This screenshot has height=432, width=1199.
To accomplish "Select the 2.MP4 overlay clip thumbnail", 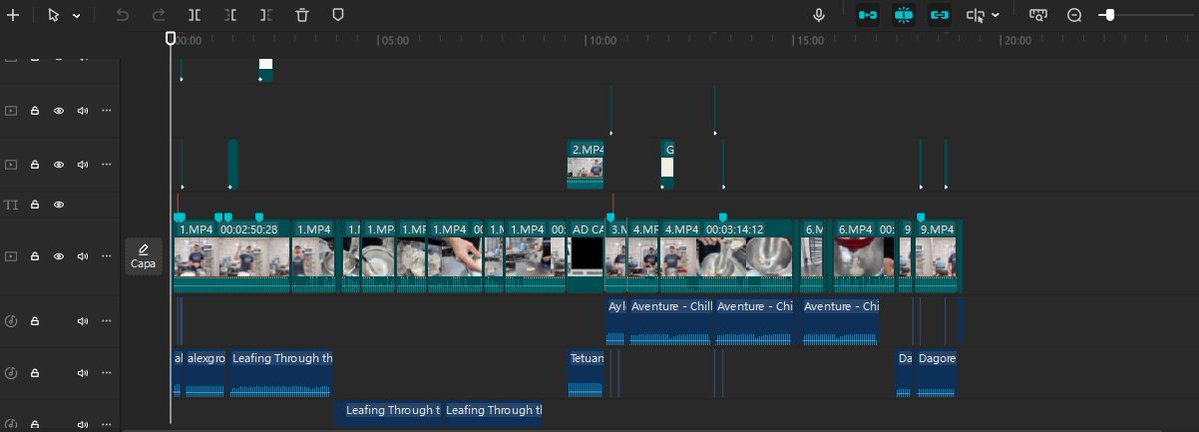I will (x=585, y=164).
